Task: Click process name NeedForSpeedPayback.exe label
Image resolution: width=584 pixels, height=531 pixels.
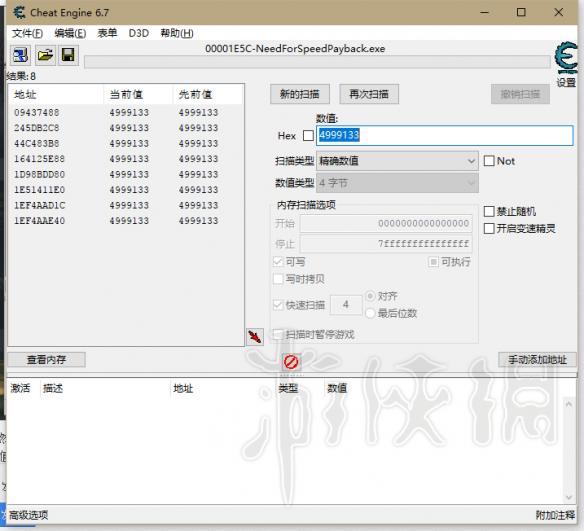Action: point(295,49)
